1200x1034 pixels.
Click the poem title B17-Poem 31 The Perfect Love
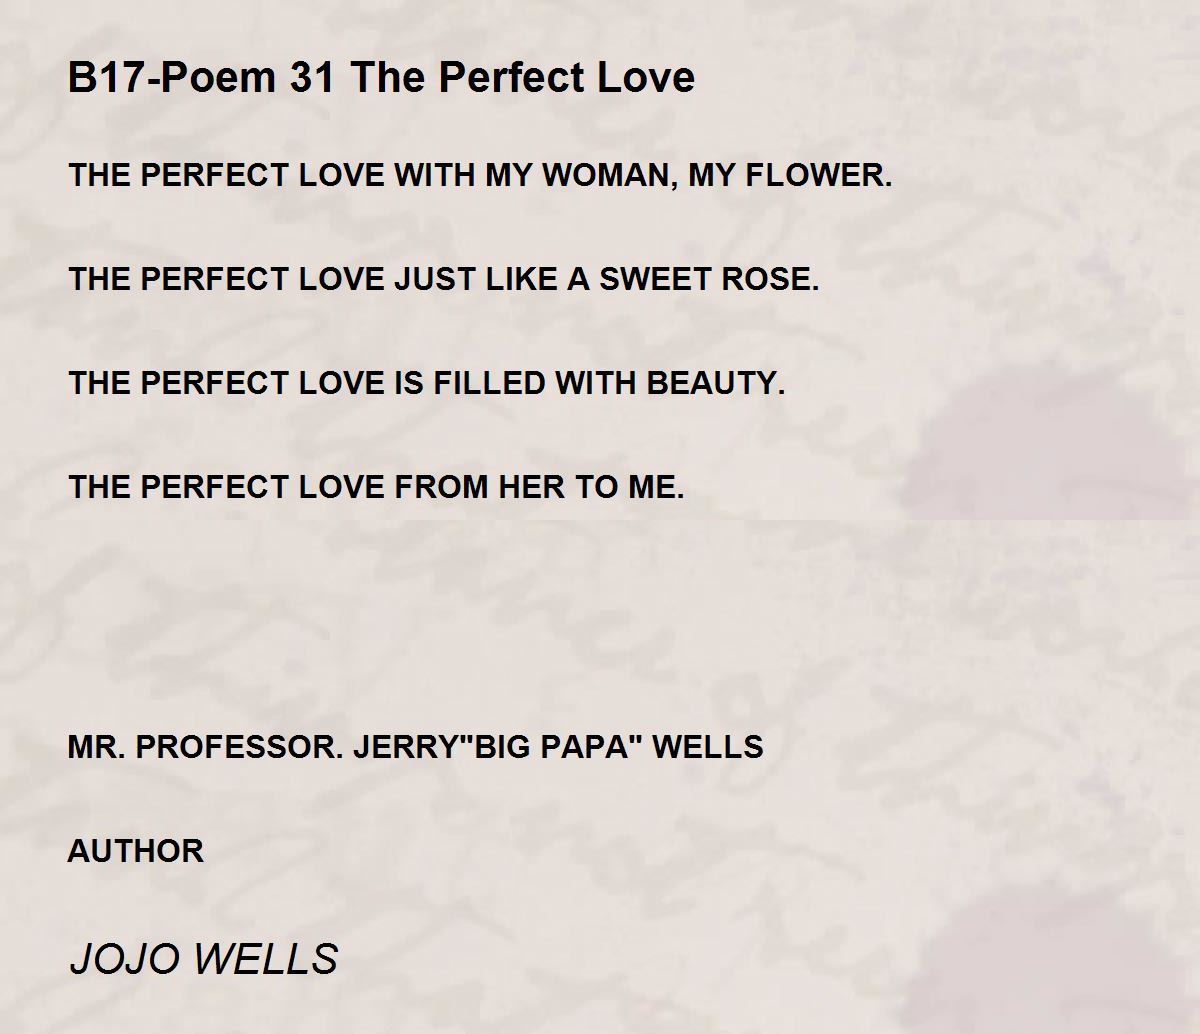[x=381, y=77]
